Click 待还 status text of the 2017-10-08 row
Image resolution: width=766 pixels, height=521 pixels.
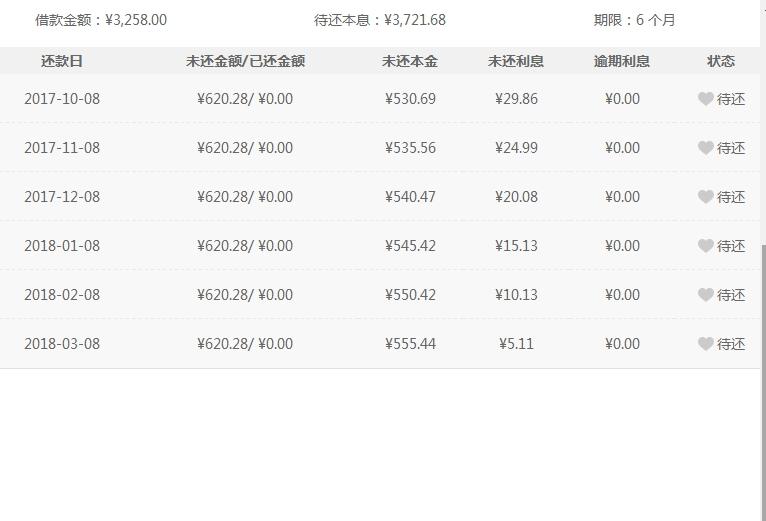pyautogui.click(x=731, y=99)
